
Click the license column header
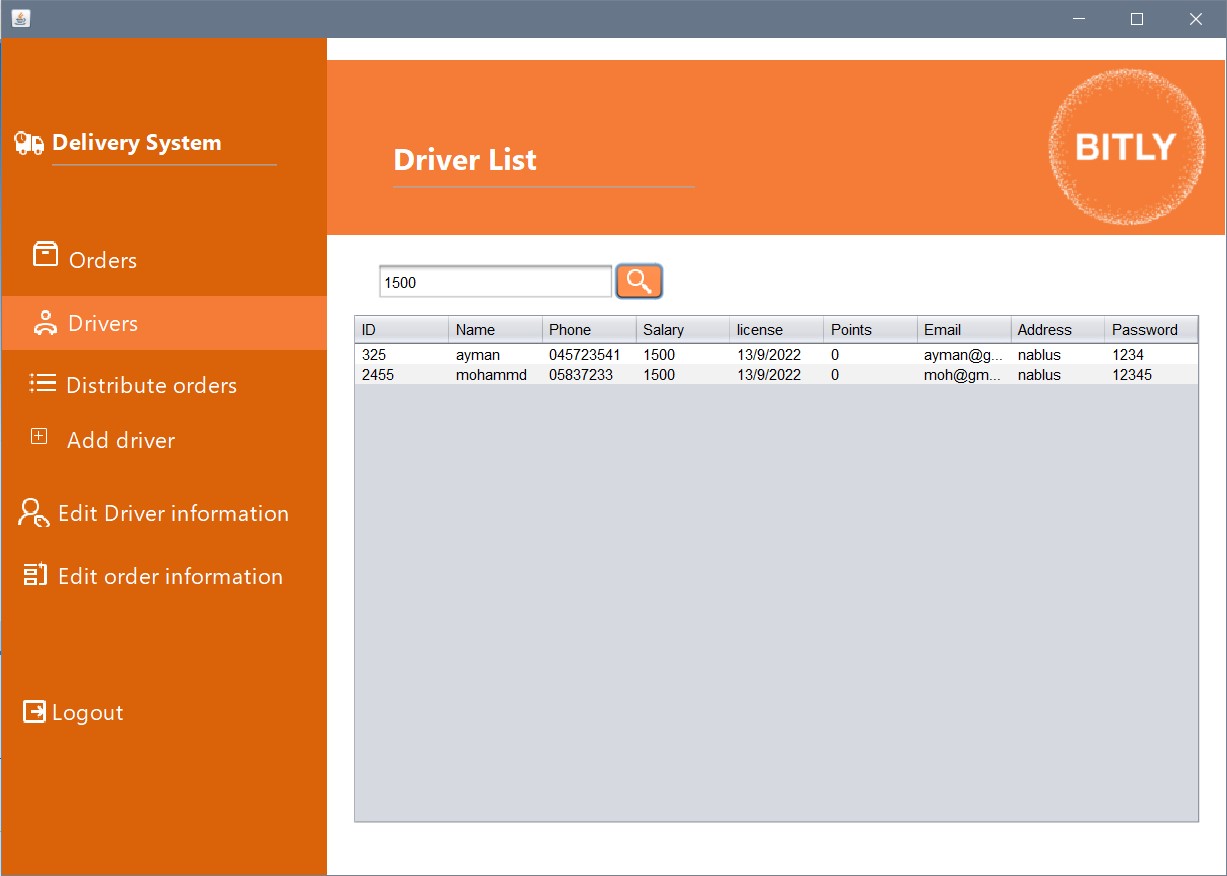click(777, 330)
